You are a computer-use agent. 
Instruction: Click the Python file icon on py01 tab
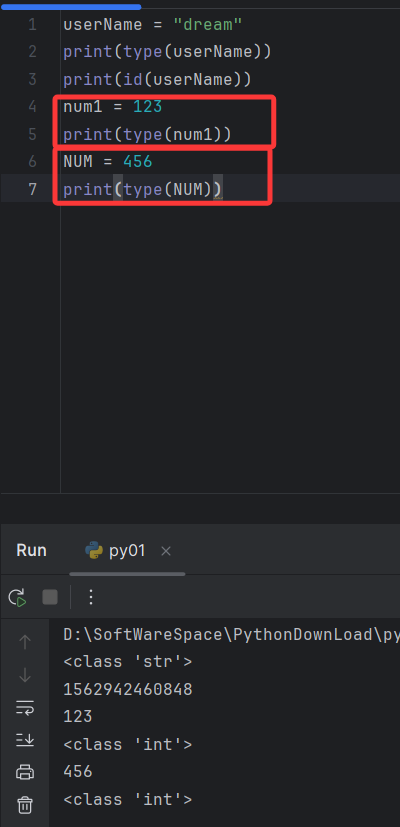[x=94, y=551]
